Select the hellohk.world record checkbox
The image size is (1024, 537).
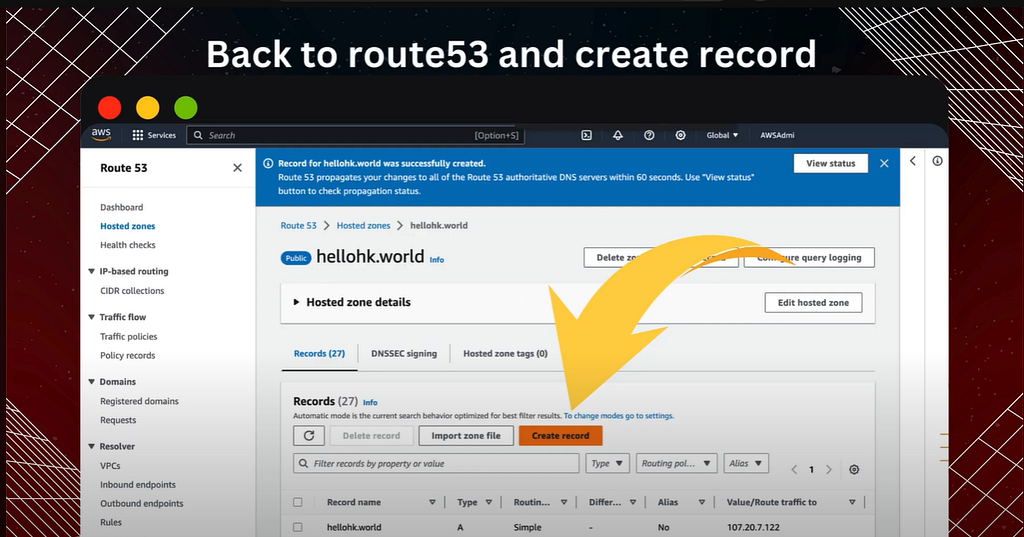[298, 527]
